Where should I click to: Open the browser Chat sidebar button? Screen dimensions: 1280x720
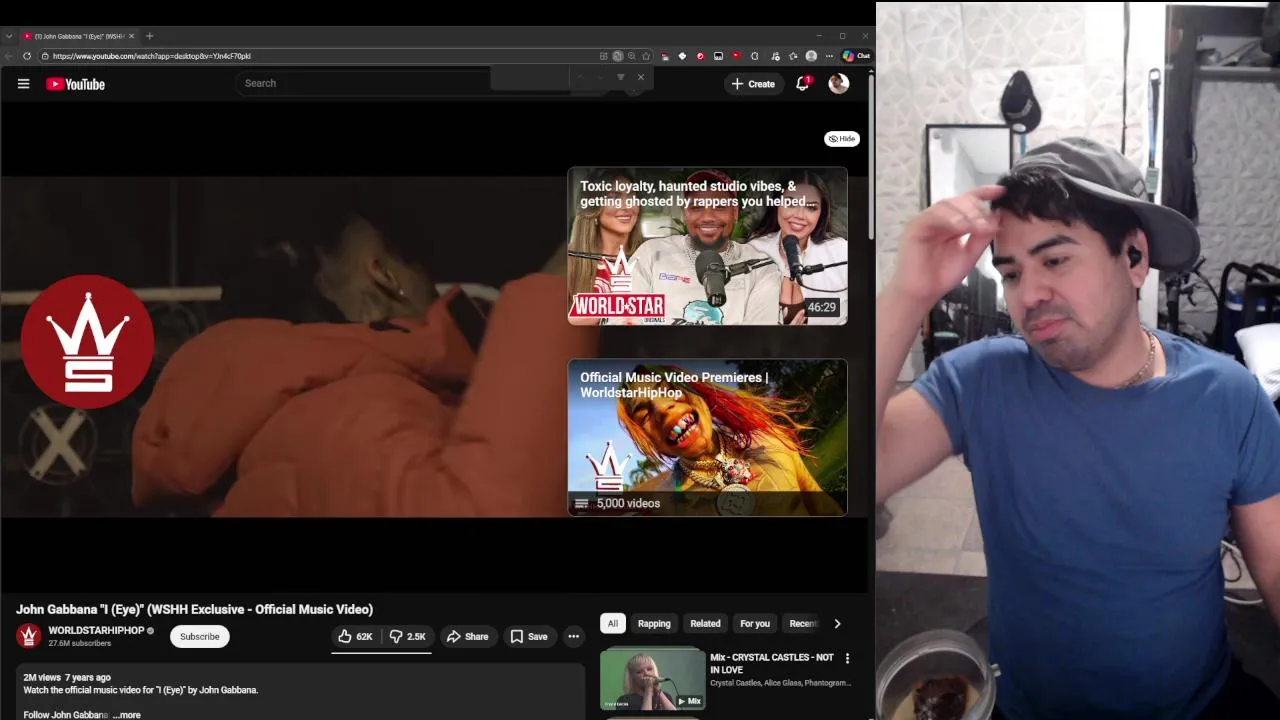(856, 56)
